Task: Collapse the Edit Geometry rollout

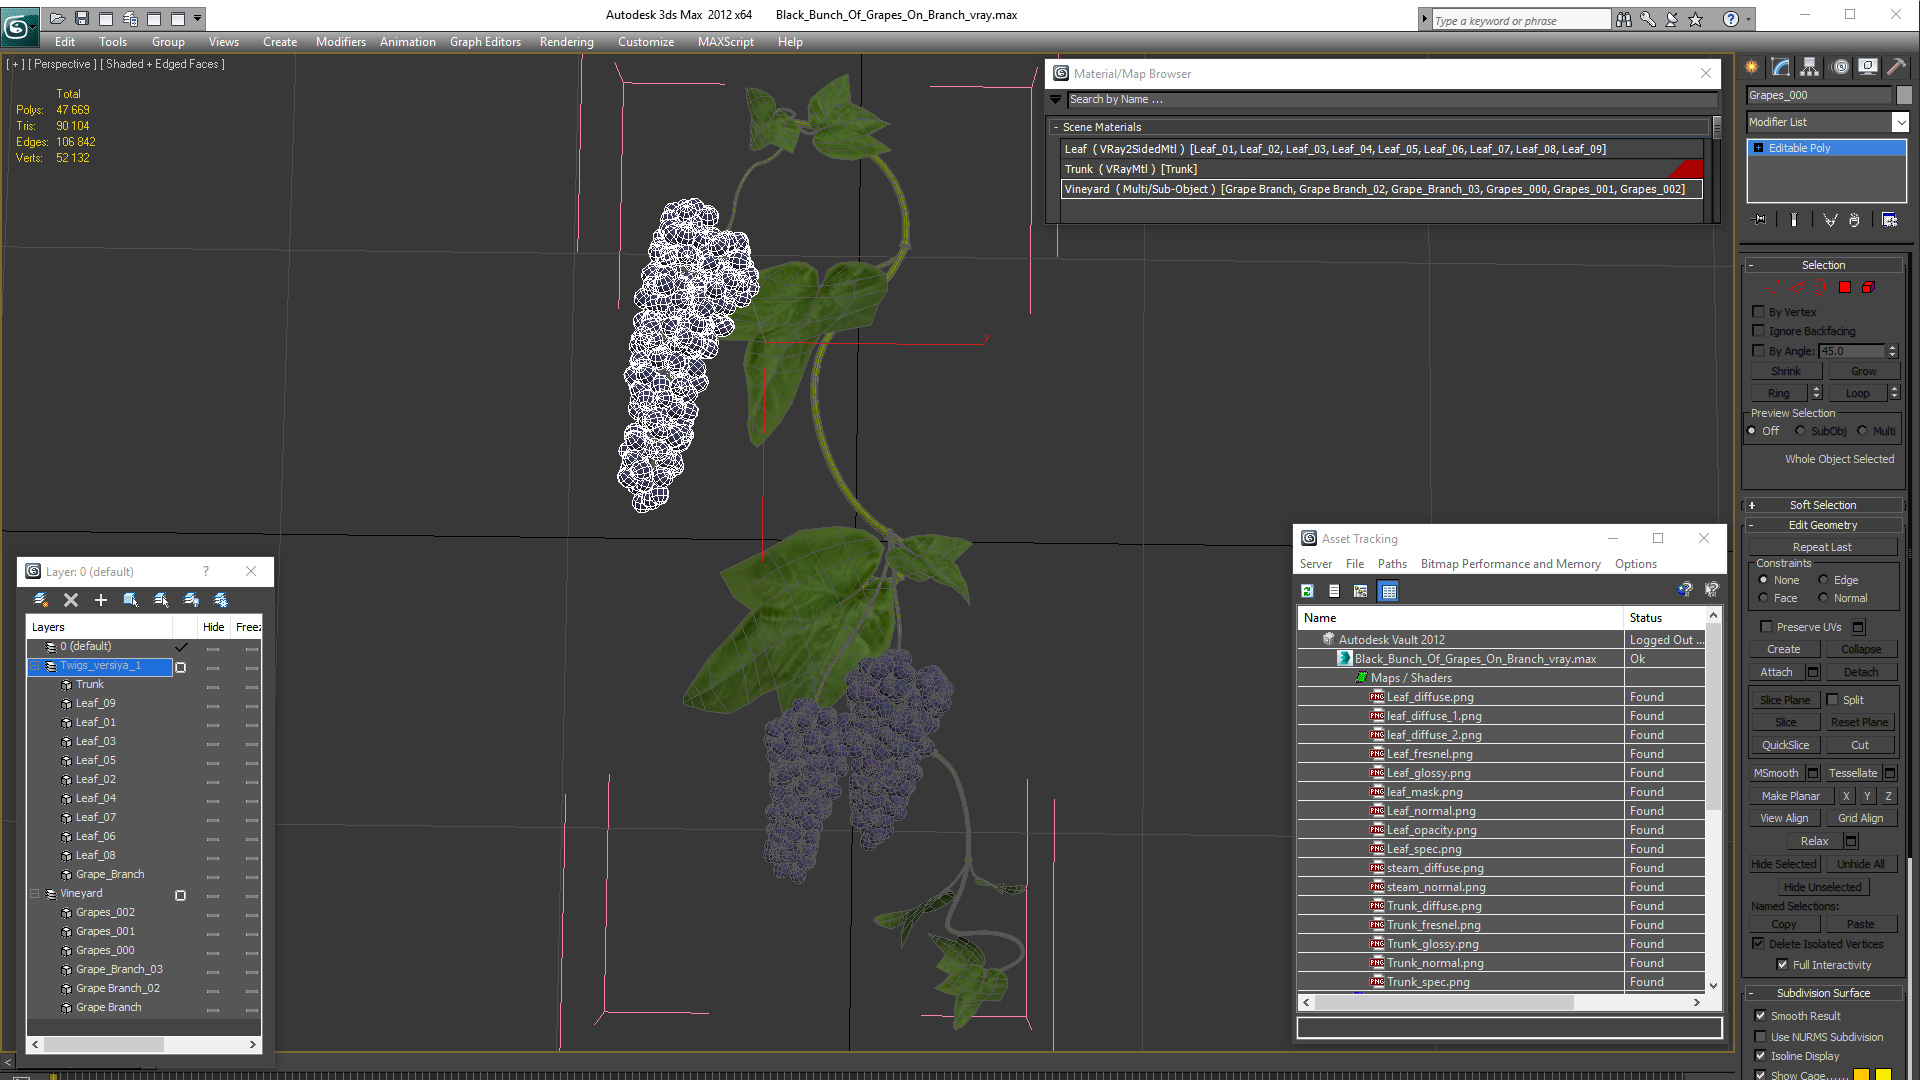Action: tap(1822, 525)
